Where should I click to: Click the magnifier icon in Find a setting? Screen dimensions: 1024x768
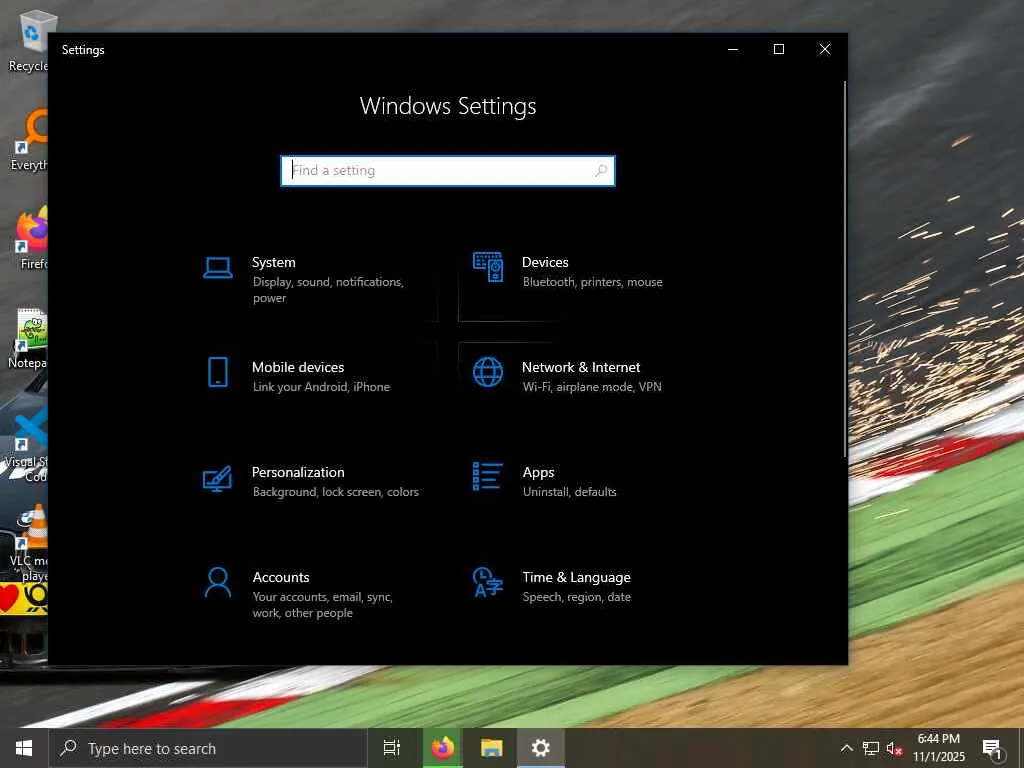tap(601, 170)
